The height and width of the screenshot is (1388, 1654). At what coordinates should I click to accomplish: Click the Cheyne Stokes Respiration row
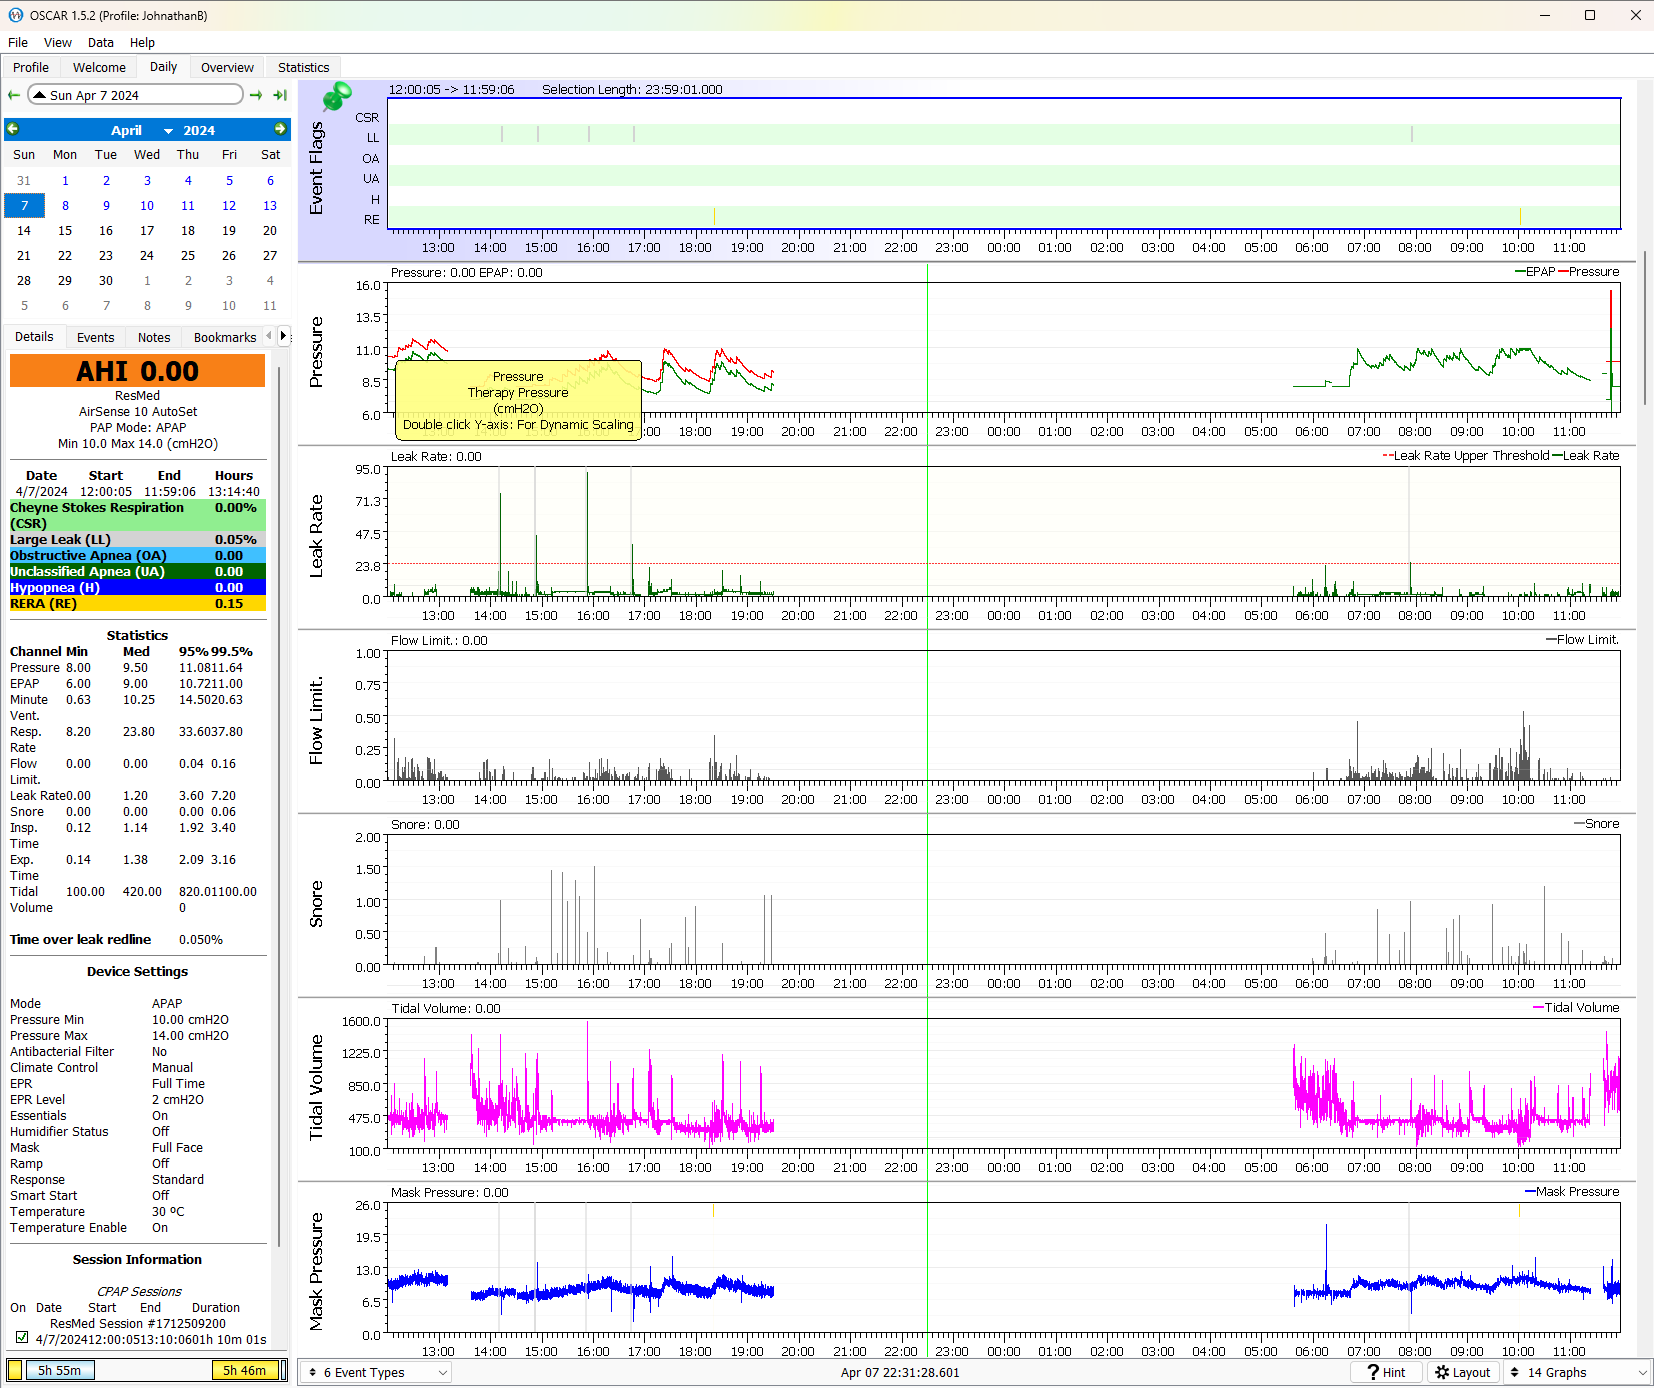coord(138,515)
